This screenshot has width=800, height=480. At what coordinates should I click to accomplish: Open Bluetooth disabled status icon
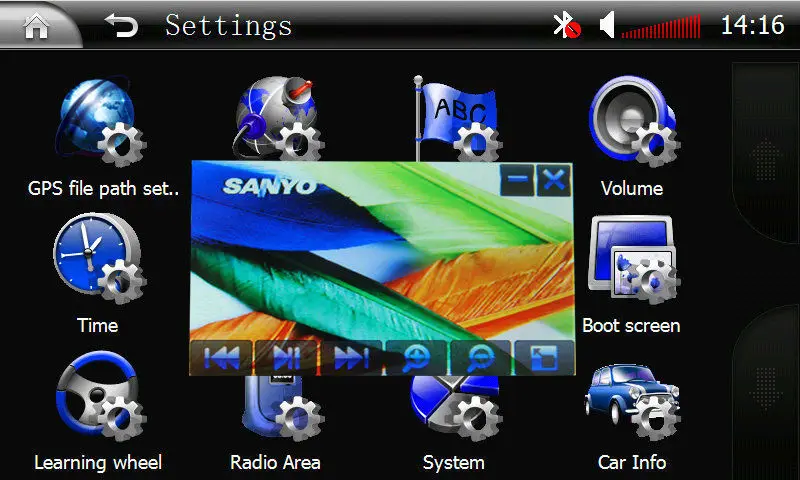(567, 26)
